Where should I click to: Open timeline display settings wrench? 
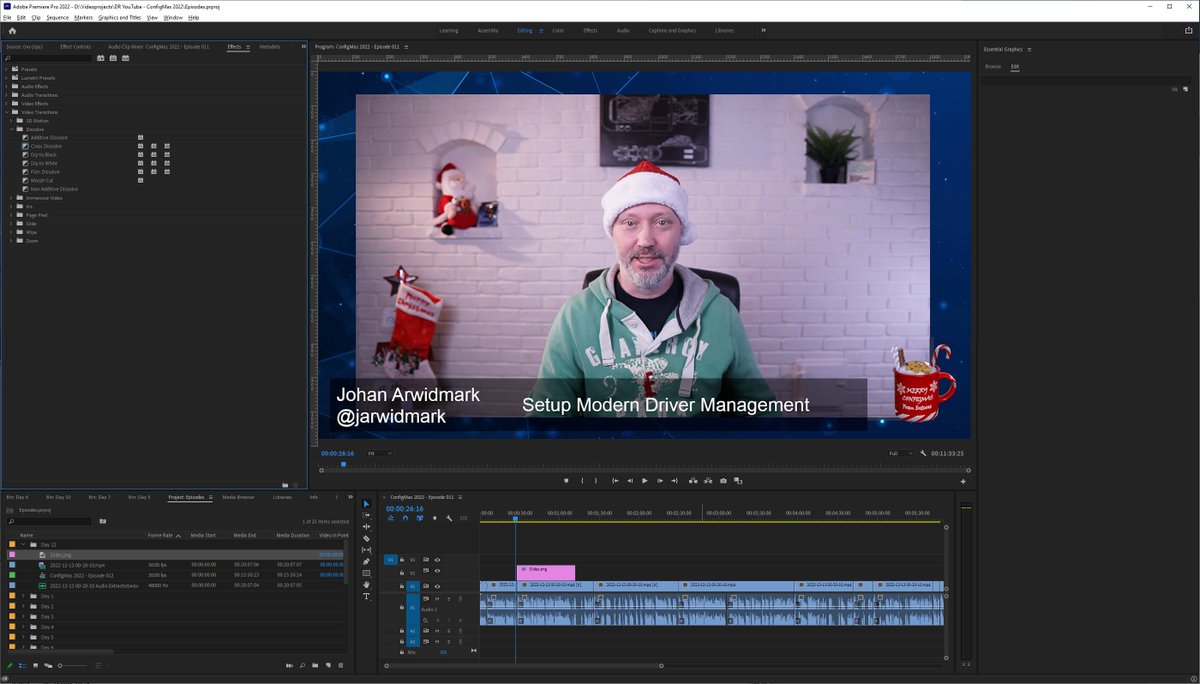449,518
